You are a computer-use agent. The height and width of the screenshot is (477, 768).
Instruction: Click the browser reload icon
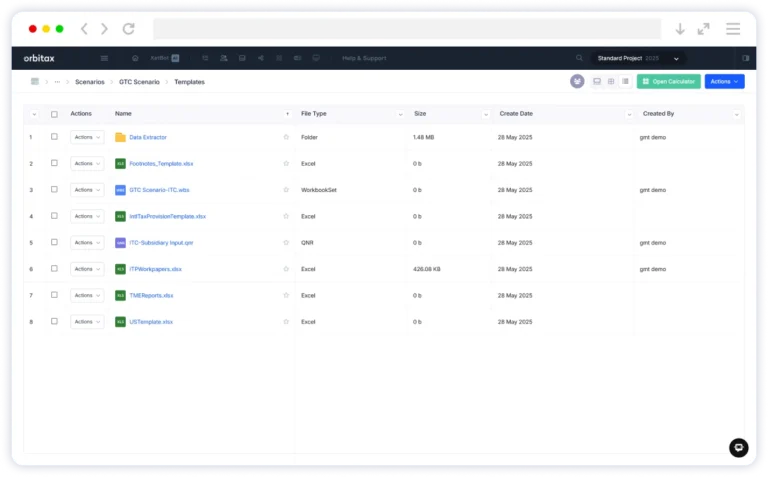pos(128,29)
